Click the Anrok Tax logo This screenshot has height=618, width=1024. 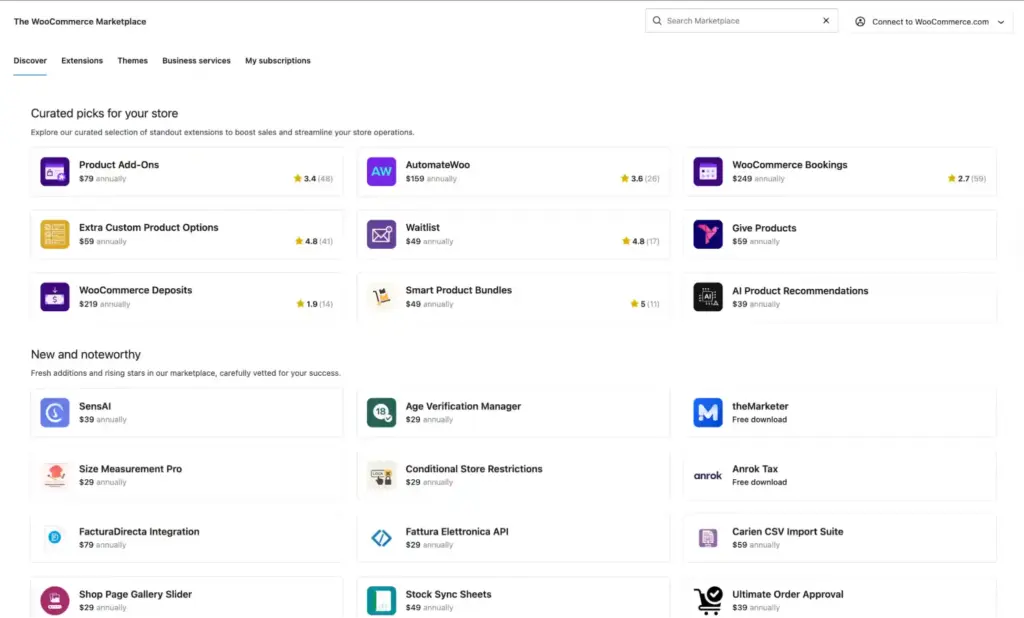click(708, 474)
